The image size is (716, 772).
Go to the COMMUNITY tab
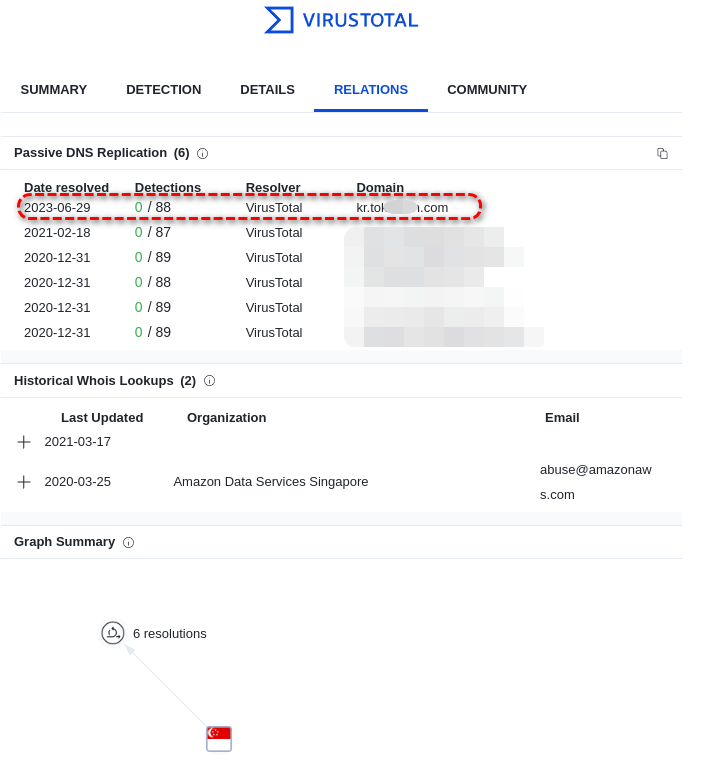[487, 90]
